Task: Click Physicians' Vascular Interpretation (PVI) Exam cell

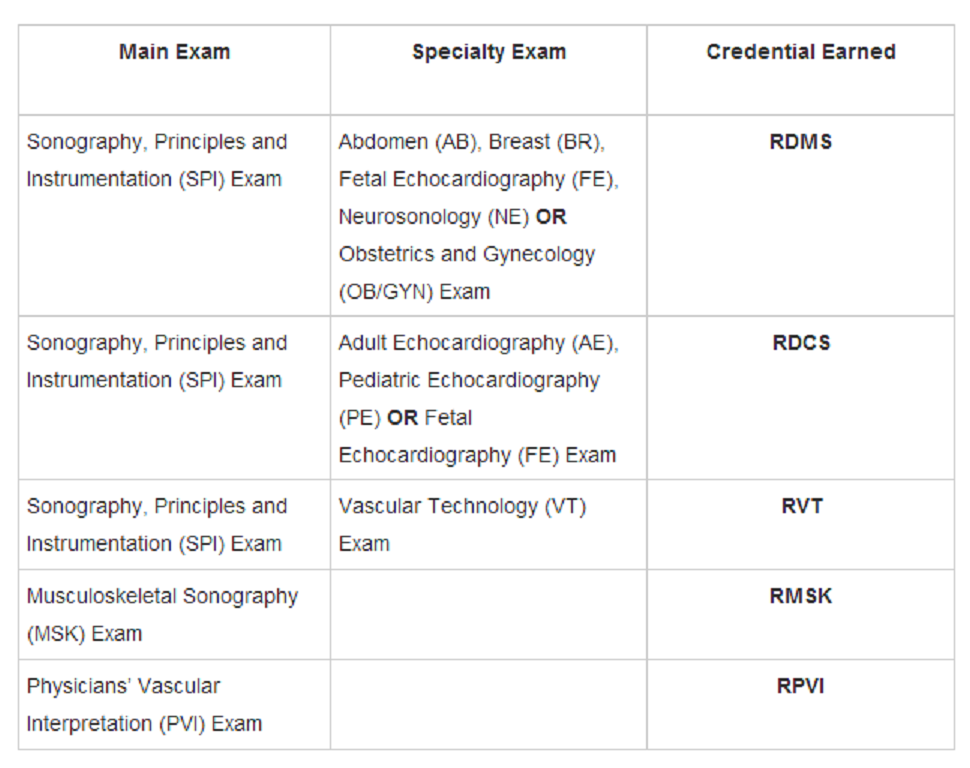Action: click(174, 705)
